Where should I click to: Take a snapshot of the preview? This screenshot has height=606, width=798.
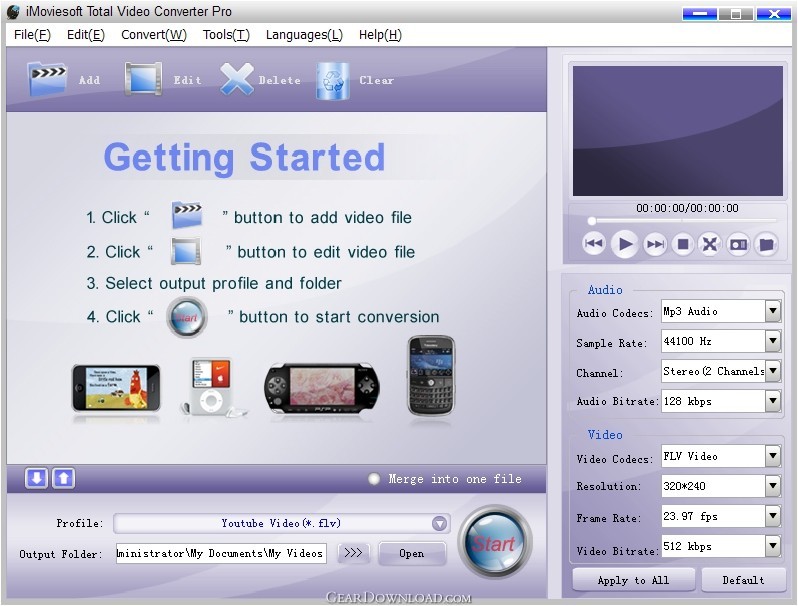(738, 245)
